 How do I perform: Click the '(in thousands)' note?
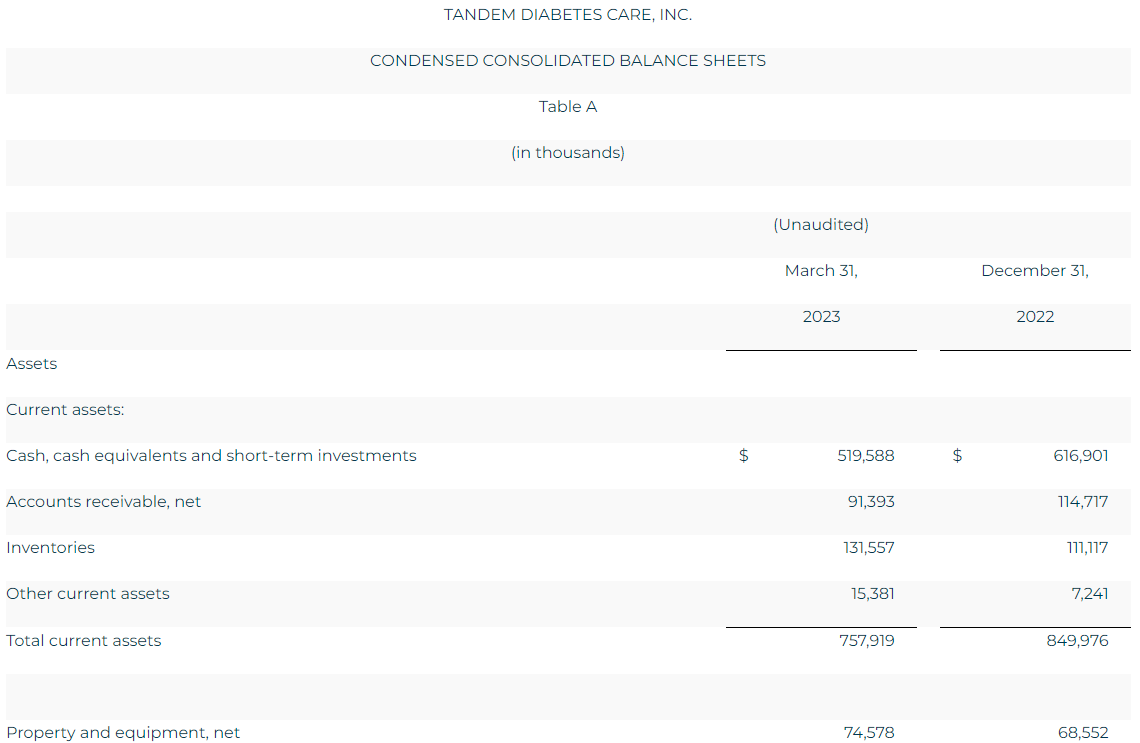pyautogui.click(x=568, y=153)
